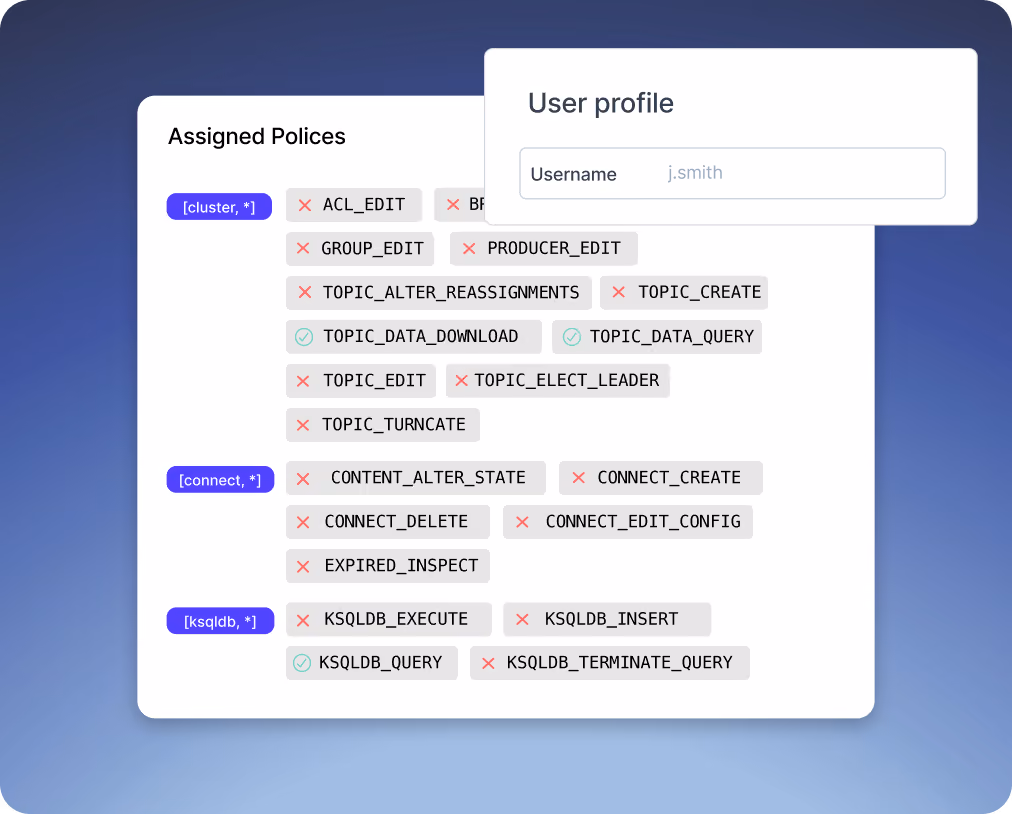Click the X icon on TOPIC_ELECT_LEADER

coord(461,381)
